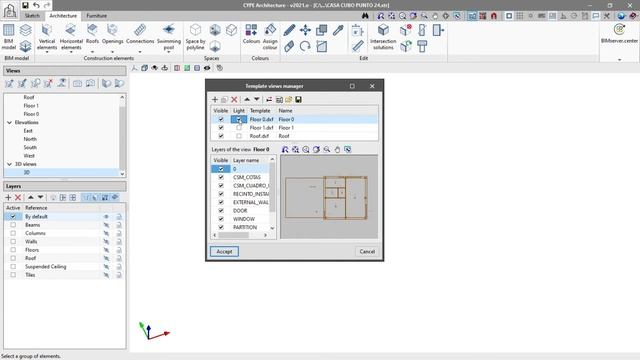Open Connections dropdown arrow
This screenshot has width=640, height=360.
click(x=140, y=52)
